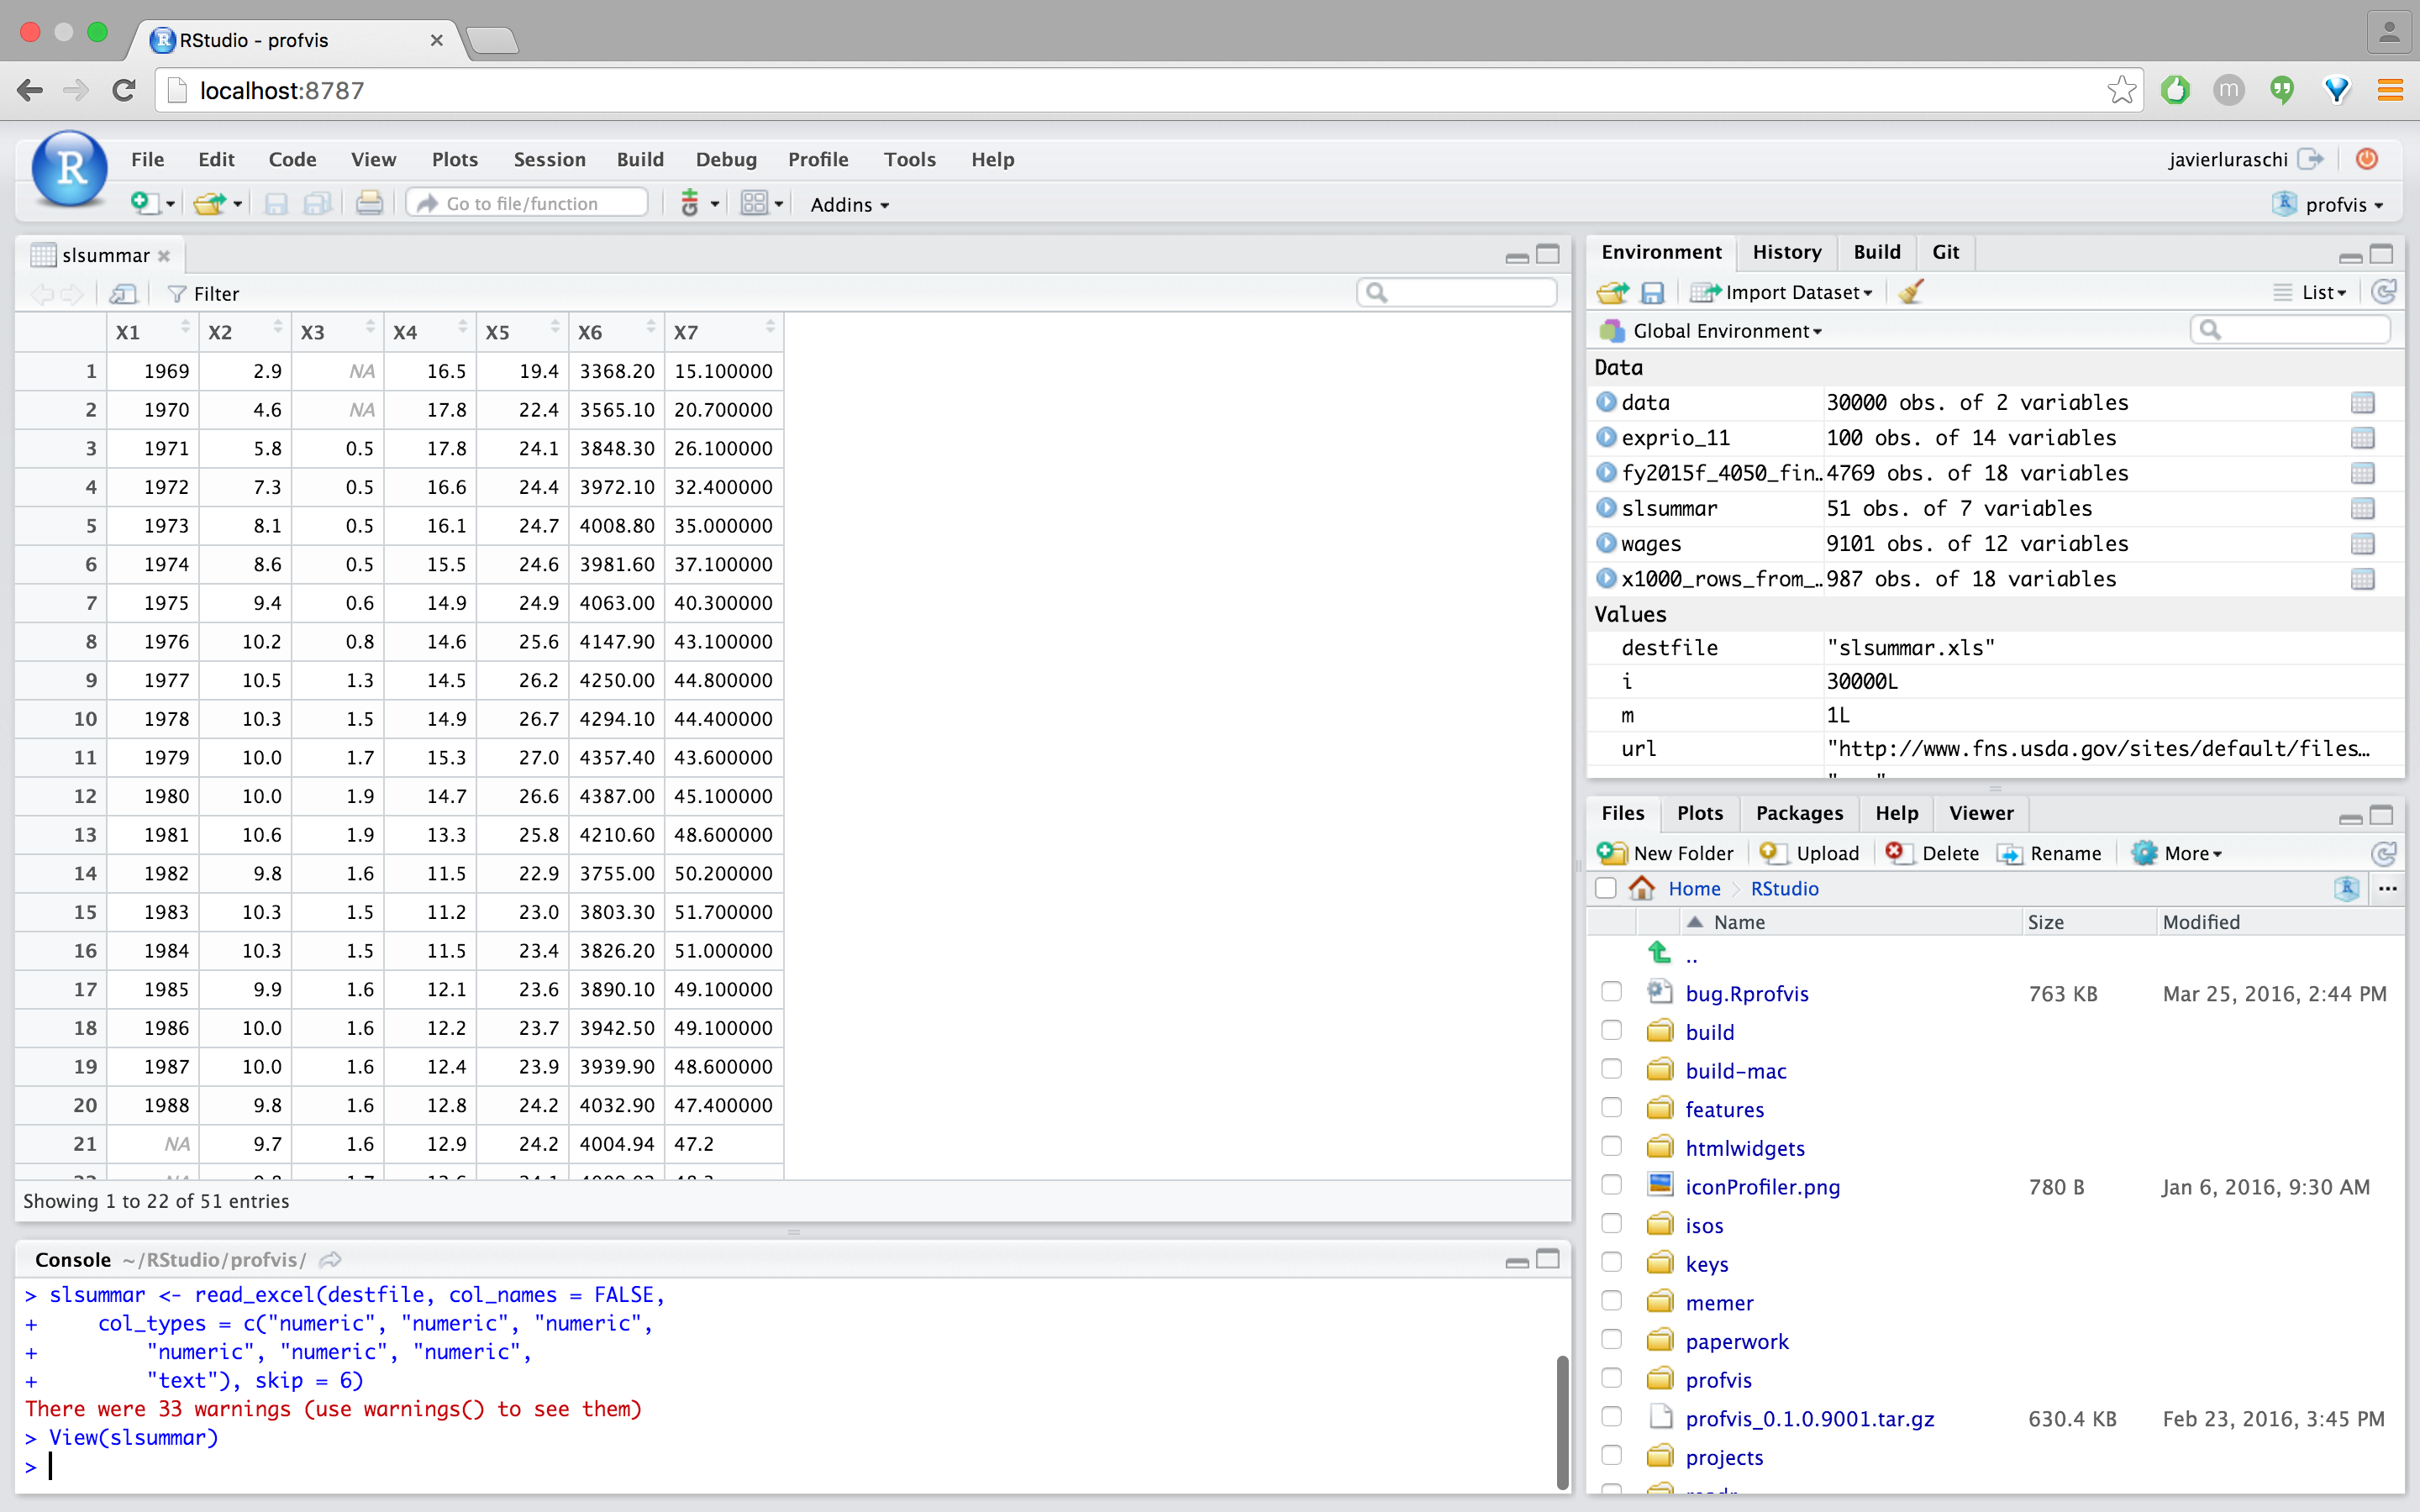Tick the checkbox next to htmlwidgets folder

(x=1611, y=1147)
